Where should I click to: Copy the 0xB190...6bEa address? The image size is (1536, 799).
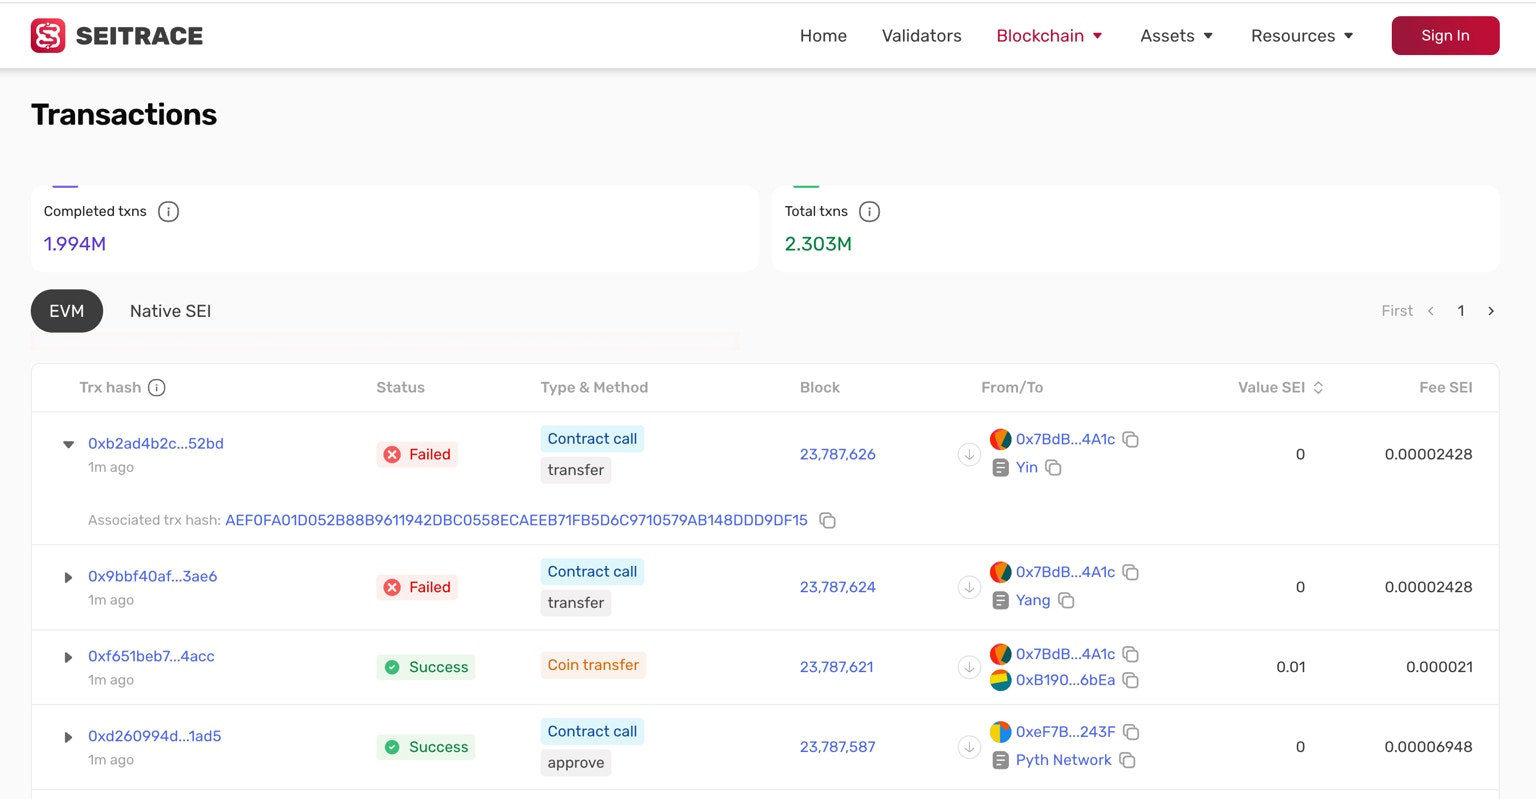[1131, 681]
